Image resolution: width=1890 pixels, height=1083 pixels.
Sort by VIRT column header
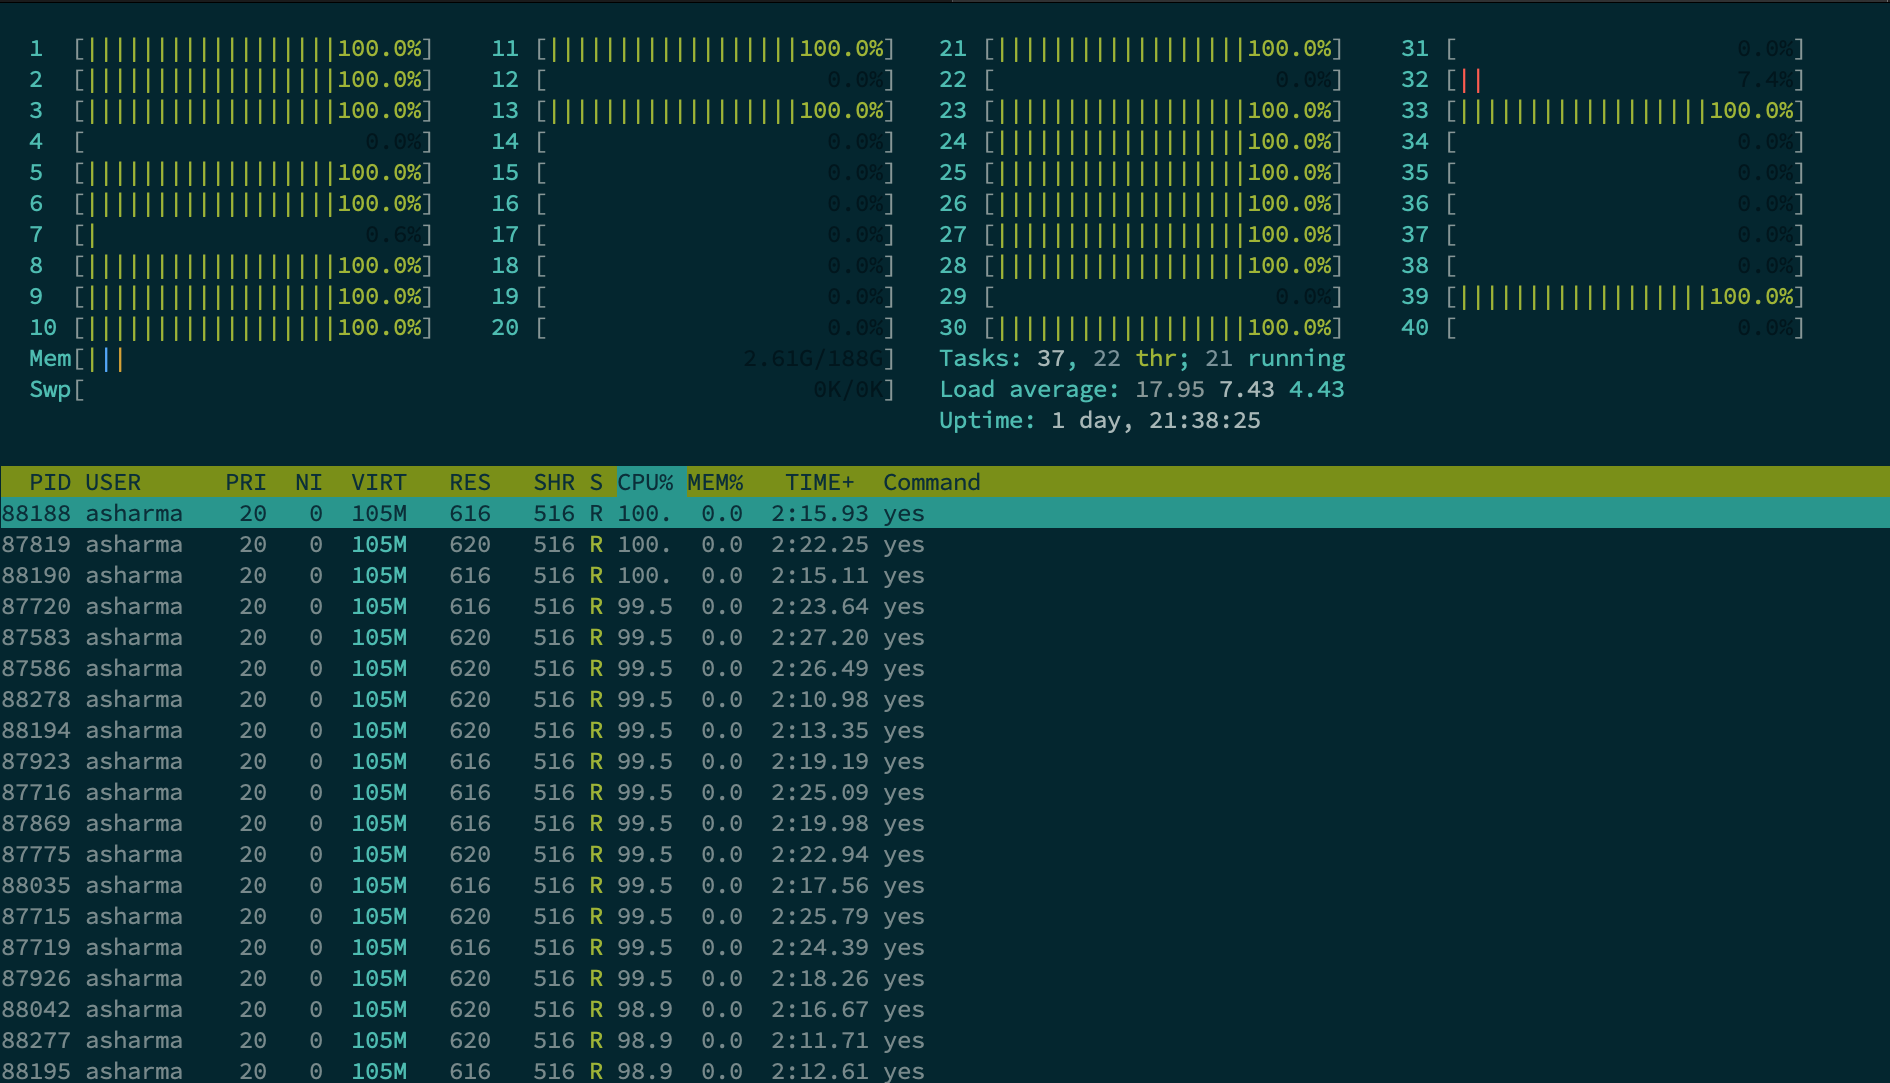coord(379,482)
